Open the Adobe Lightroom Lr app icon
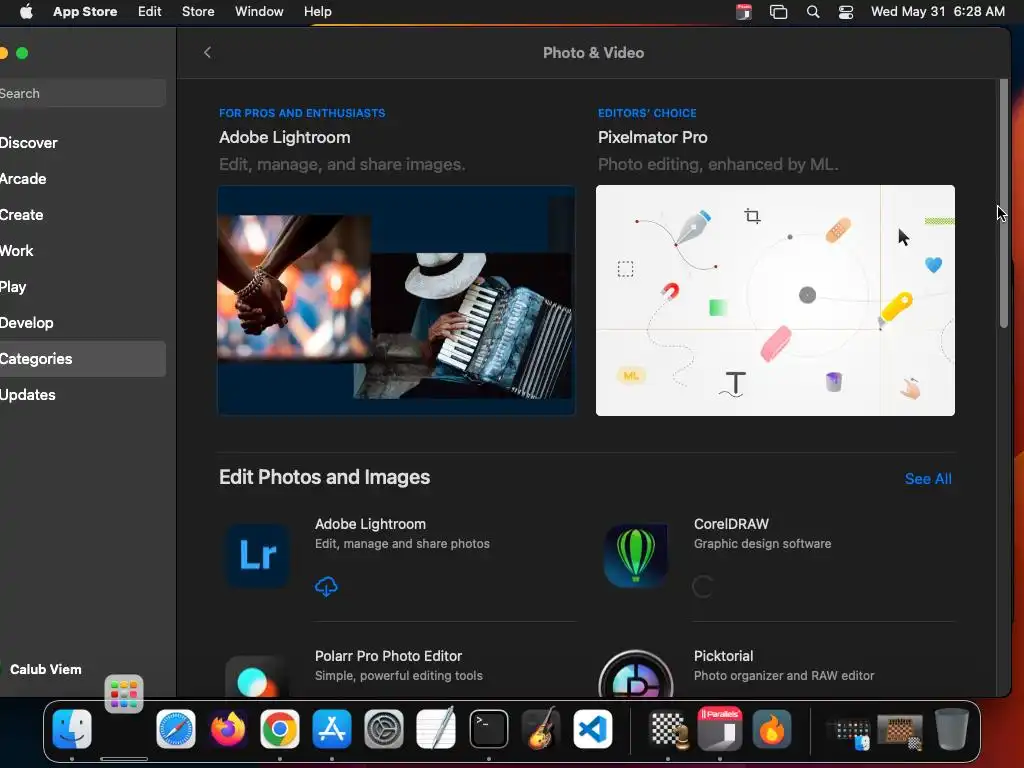The height and width of the screenshot is (768, 1024). tap(258, 555)
